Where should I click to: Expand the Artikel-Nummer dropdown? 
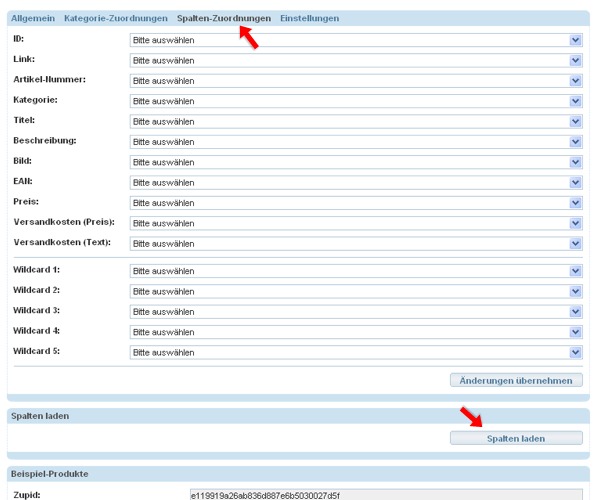356,81
